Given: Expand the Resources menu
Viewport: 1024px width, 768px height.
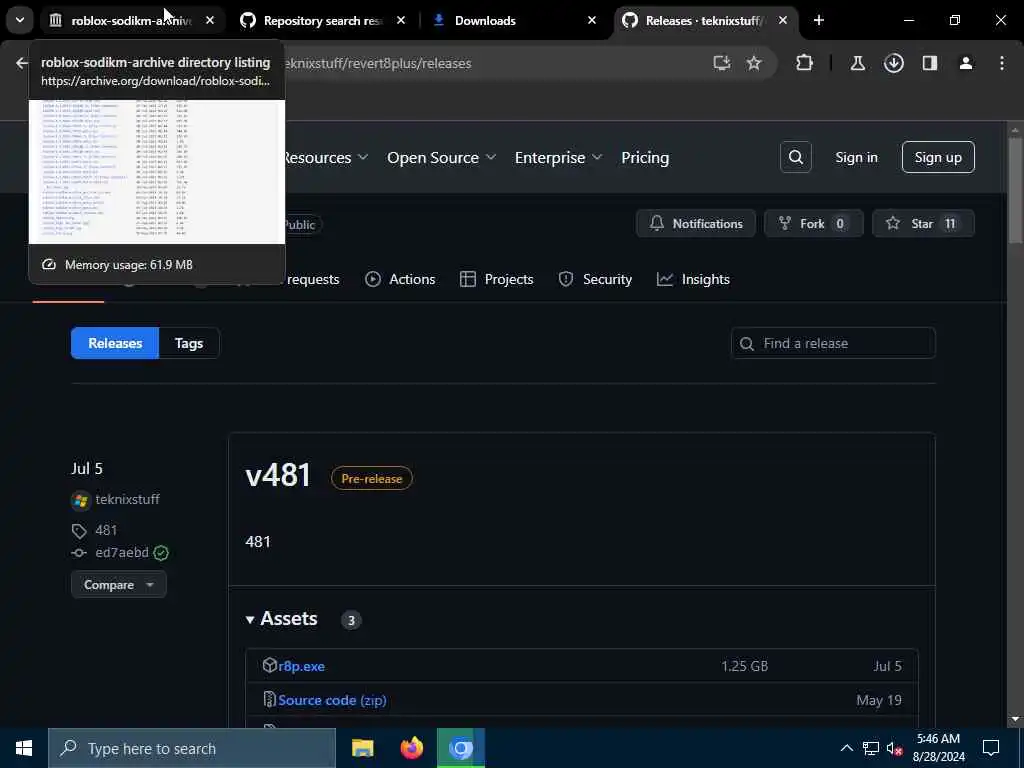Looking at the screenshot, I should click(x=327, y=158).
